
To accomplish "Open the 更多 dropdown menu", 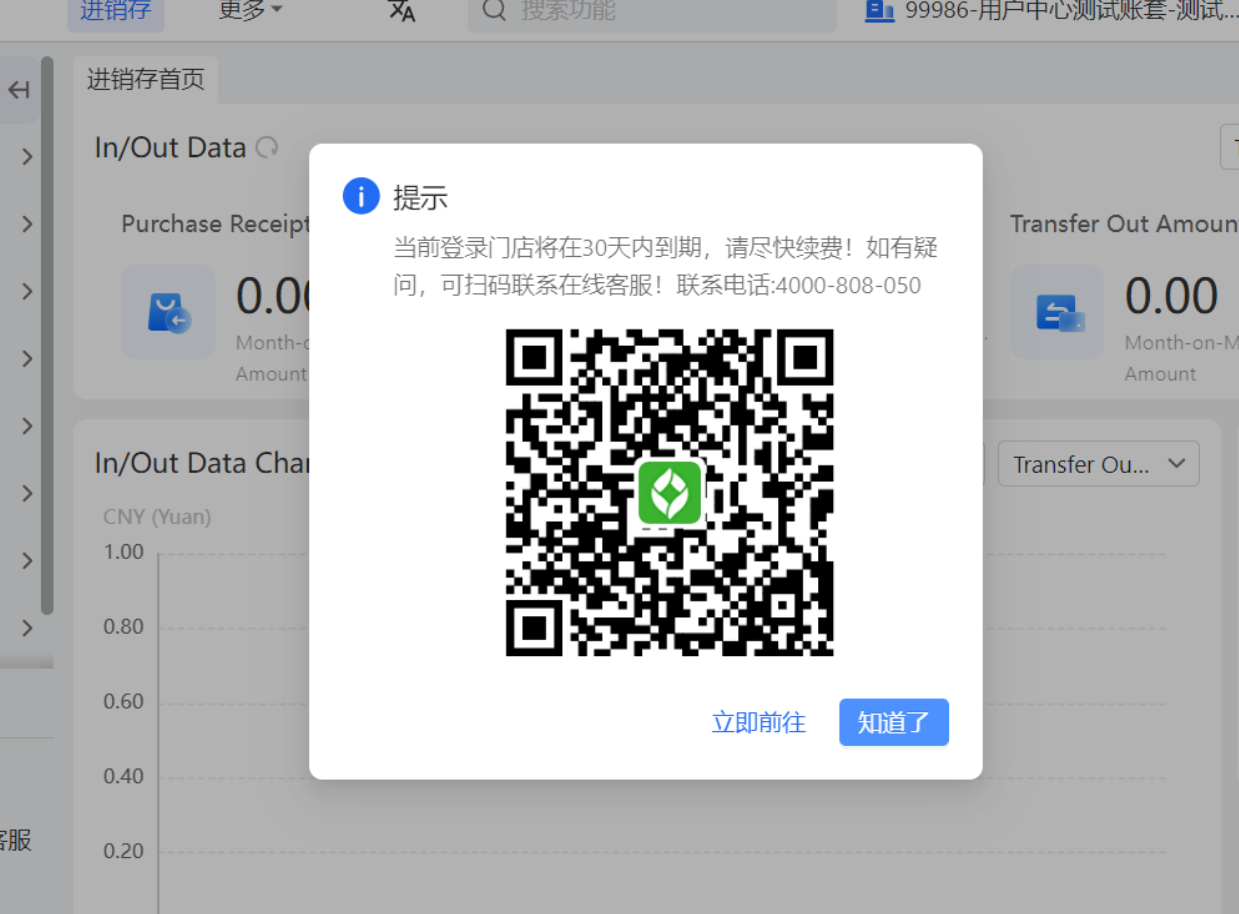I will (x=250, y=10).
